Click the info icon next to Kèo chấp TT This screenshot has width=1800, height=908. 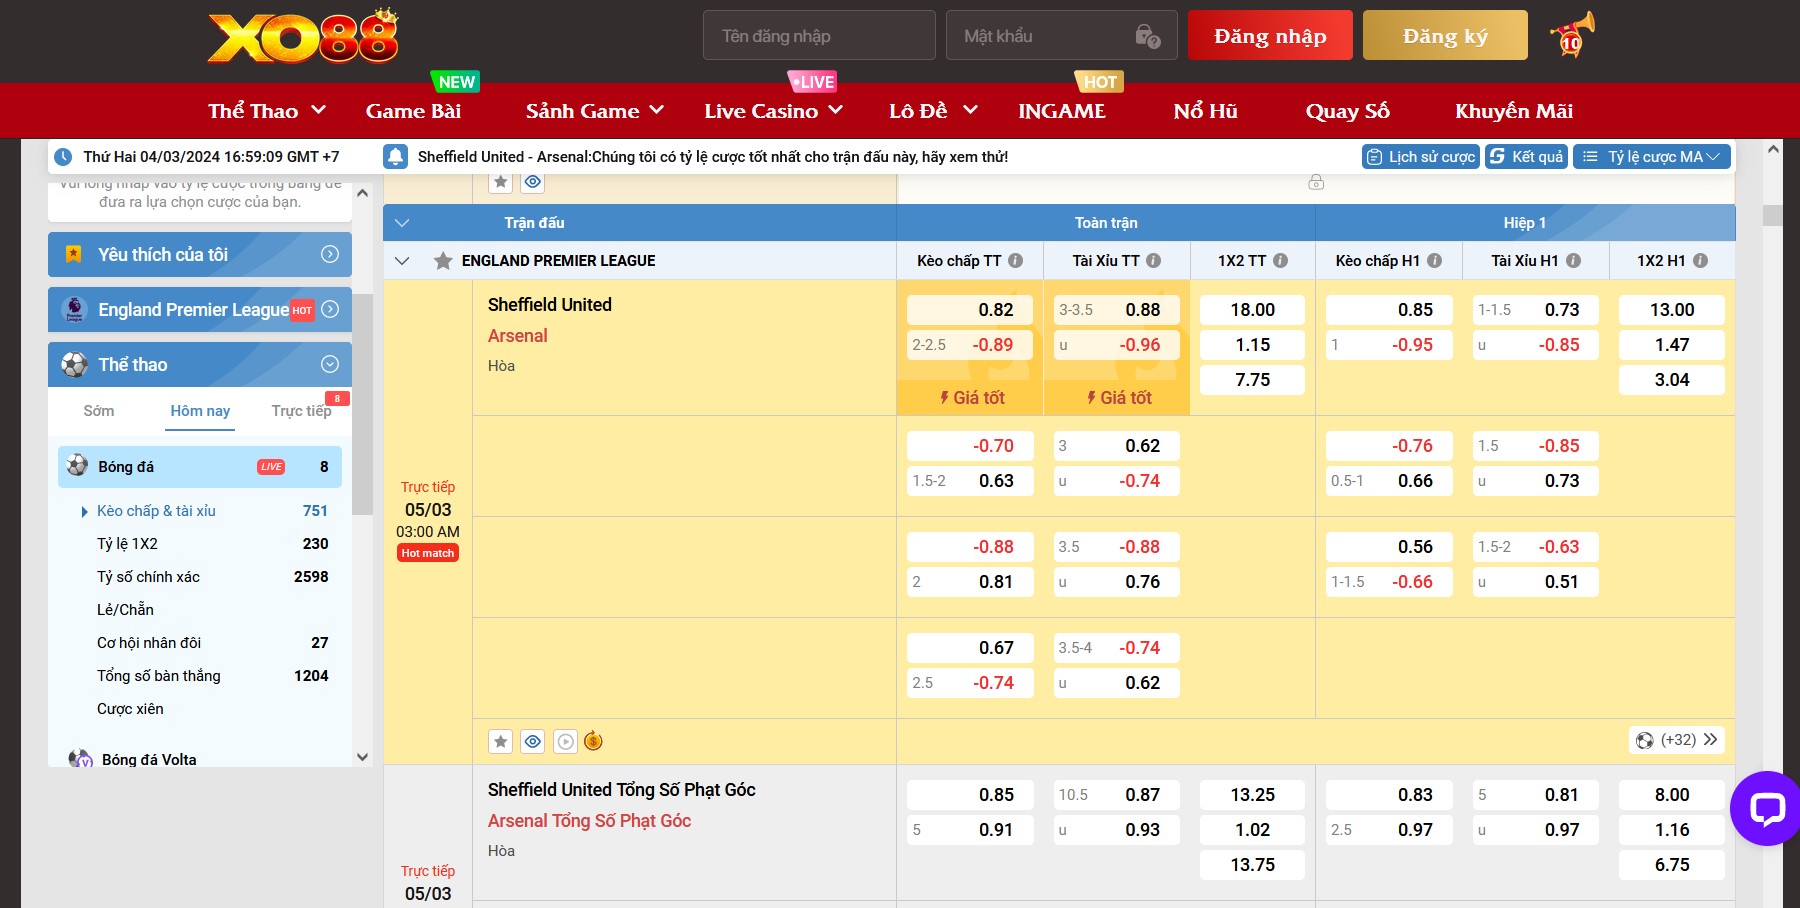point(1016,261)
